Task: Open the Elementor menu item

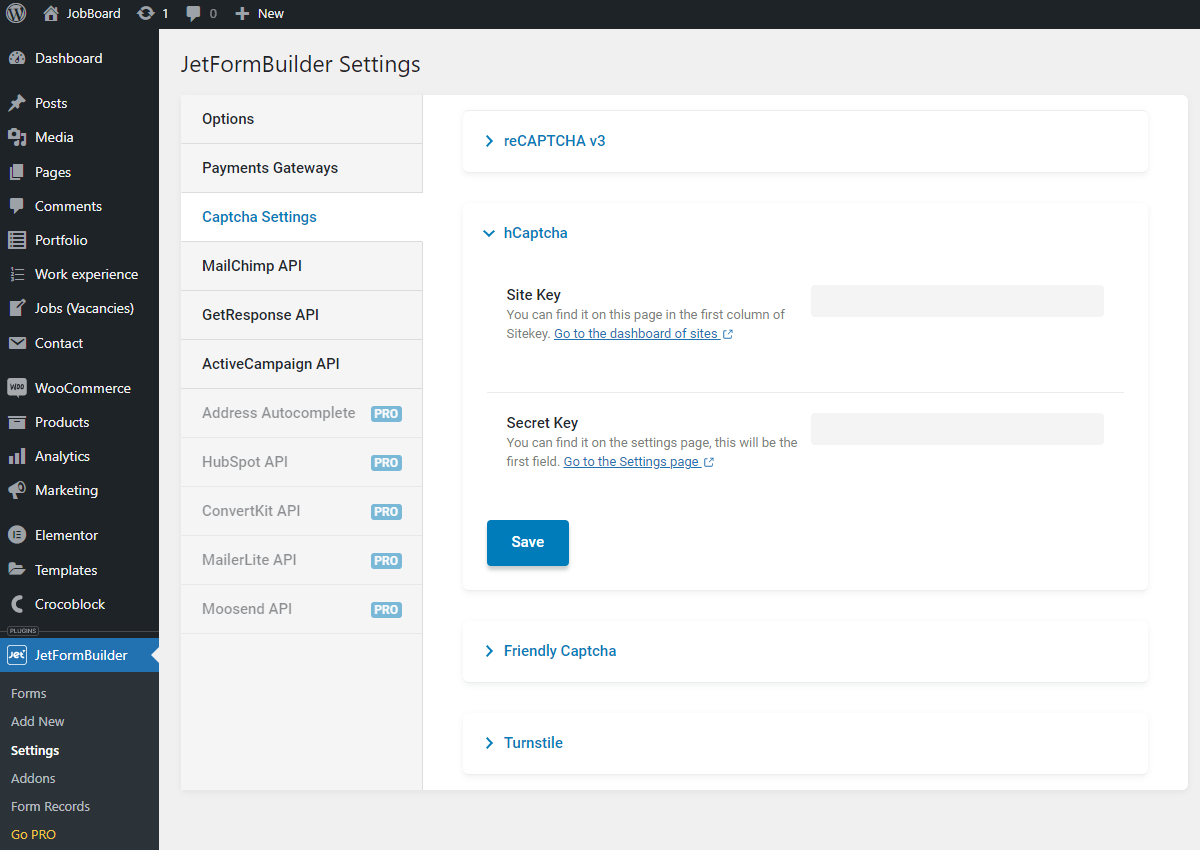Action: [x=66, y=535]
